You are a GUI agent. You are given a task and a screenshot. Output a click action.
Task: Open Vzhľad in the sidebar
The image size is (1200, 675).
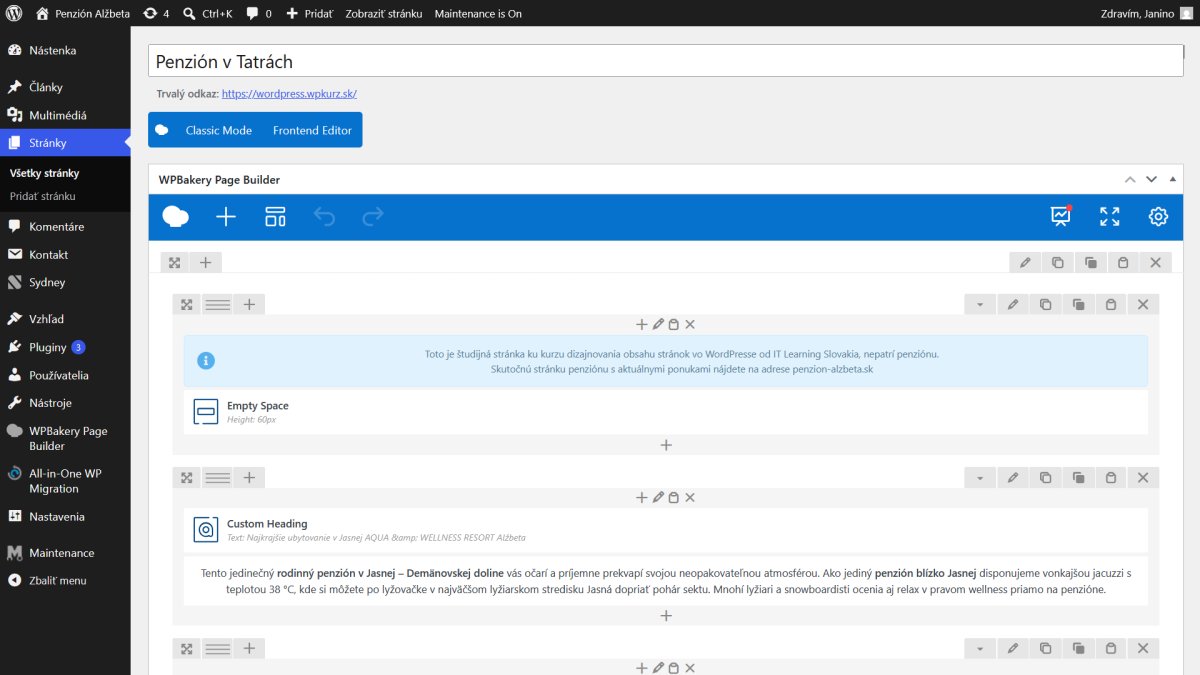65,319
